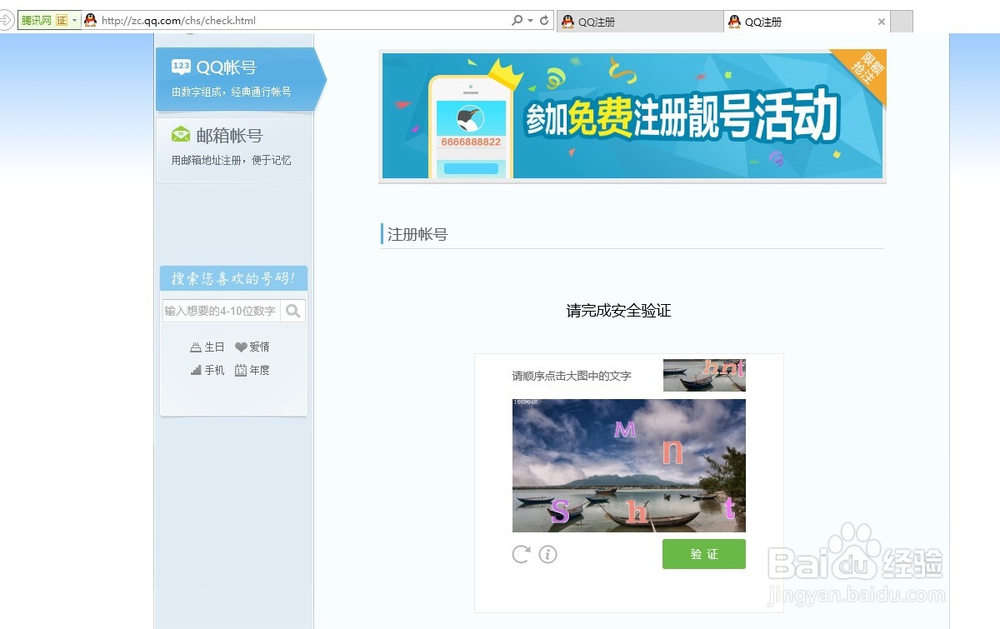The image size is (1000, 629).
Task: Click the 请完成安全验证 text
Action: [x=619, y=311]
